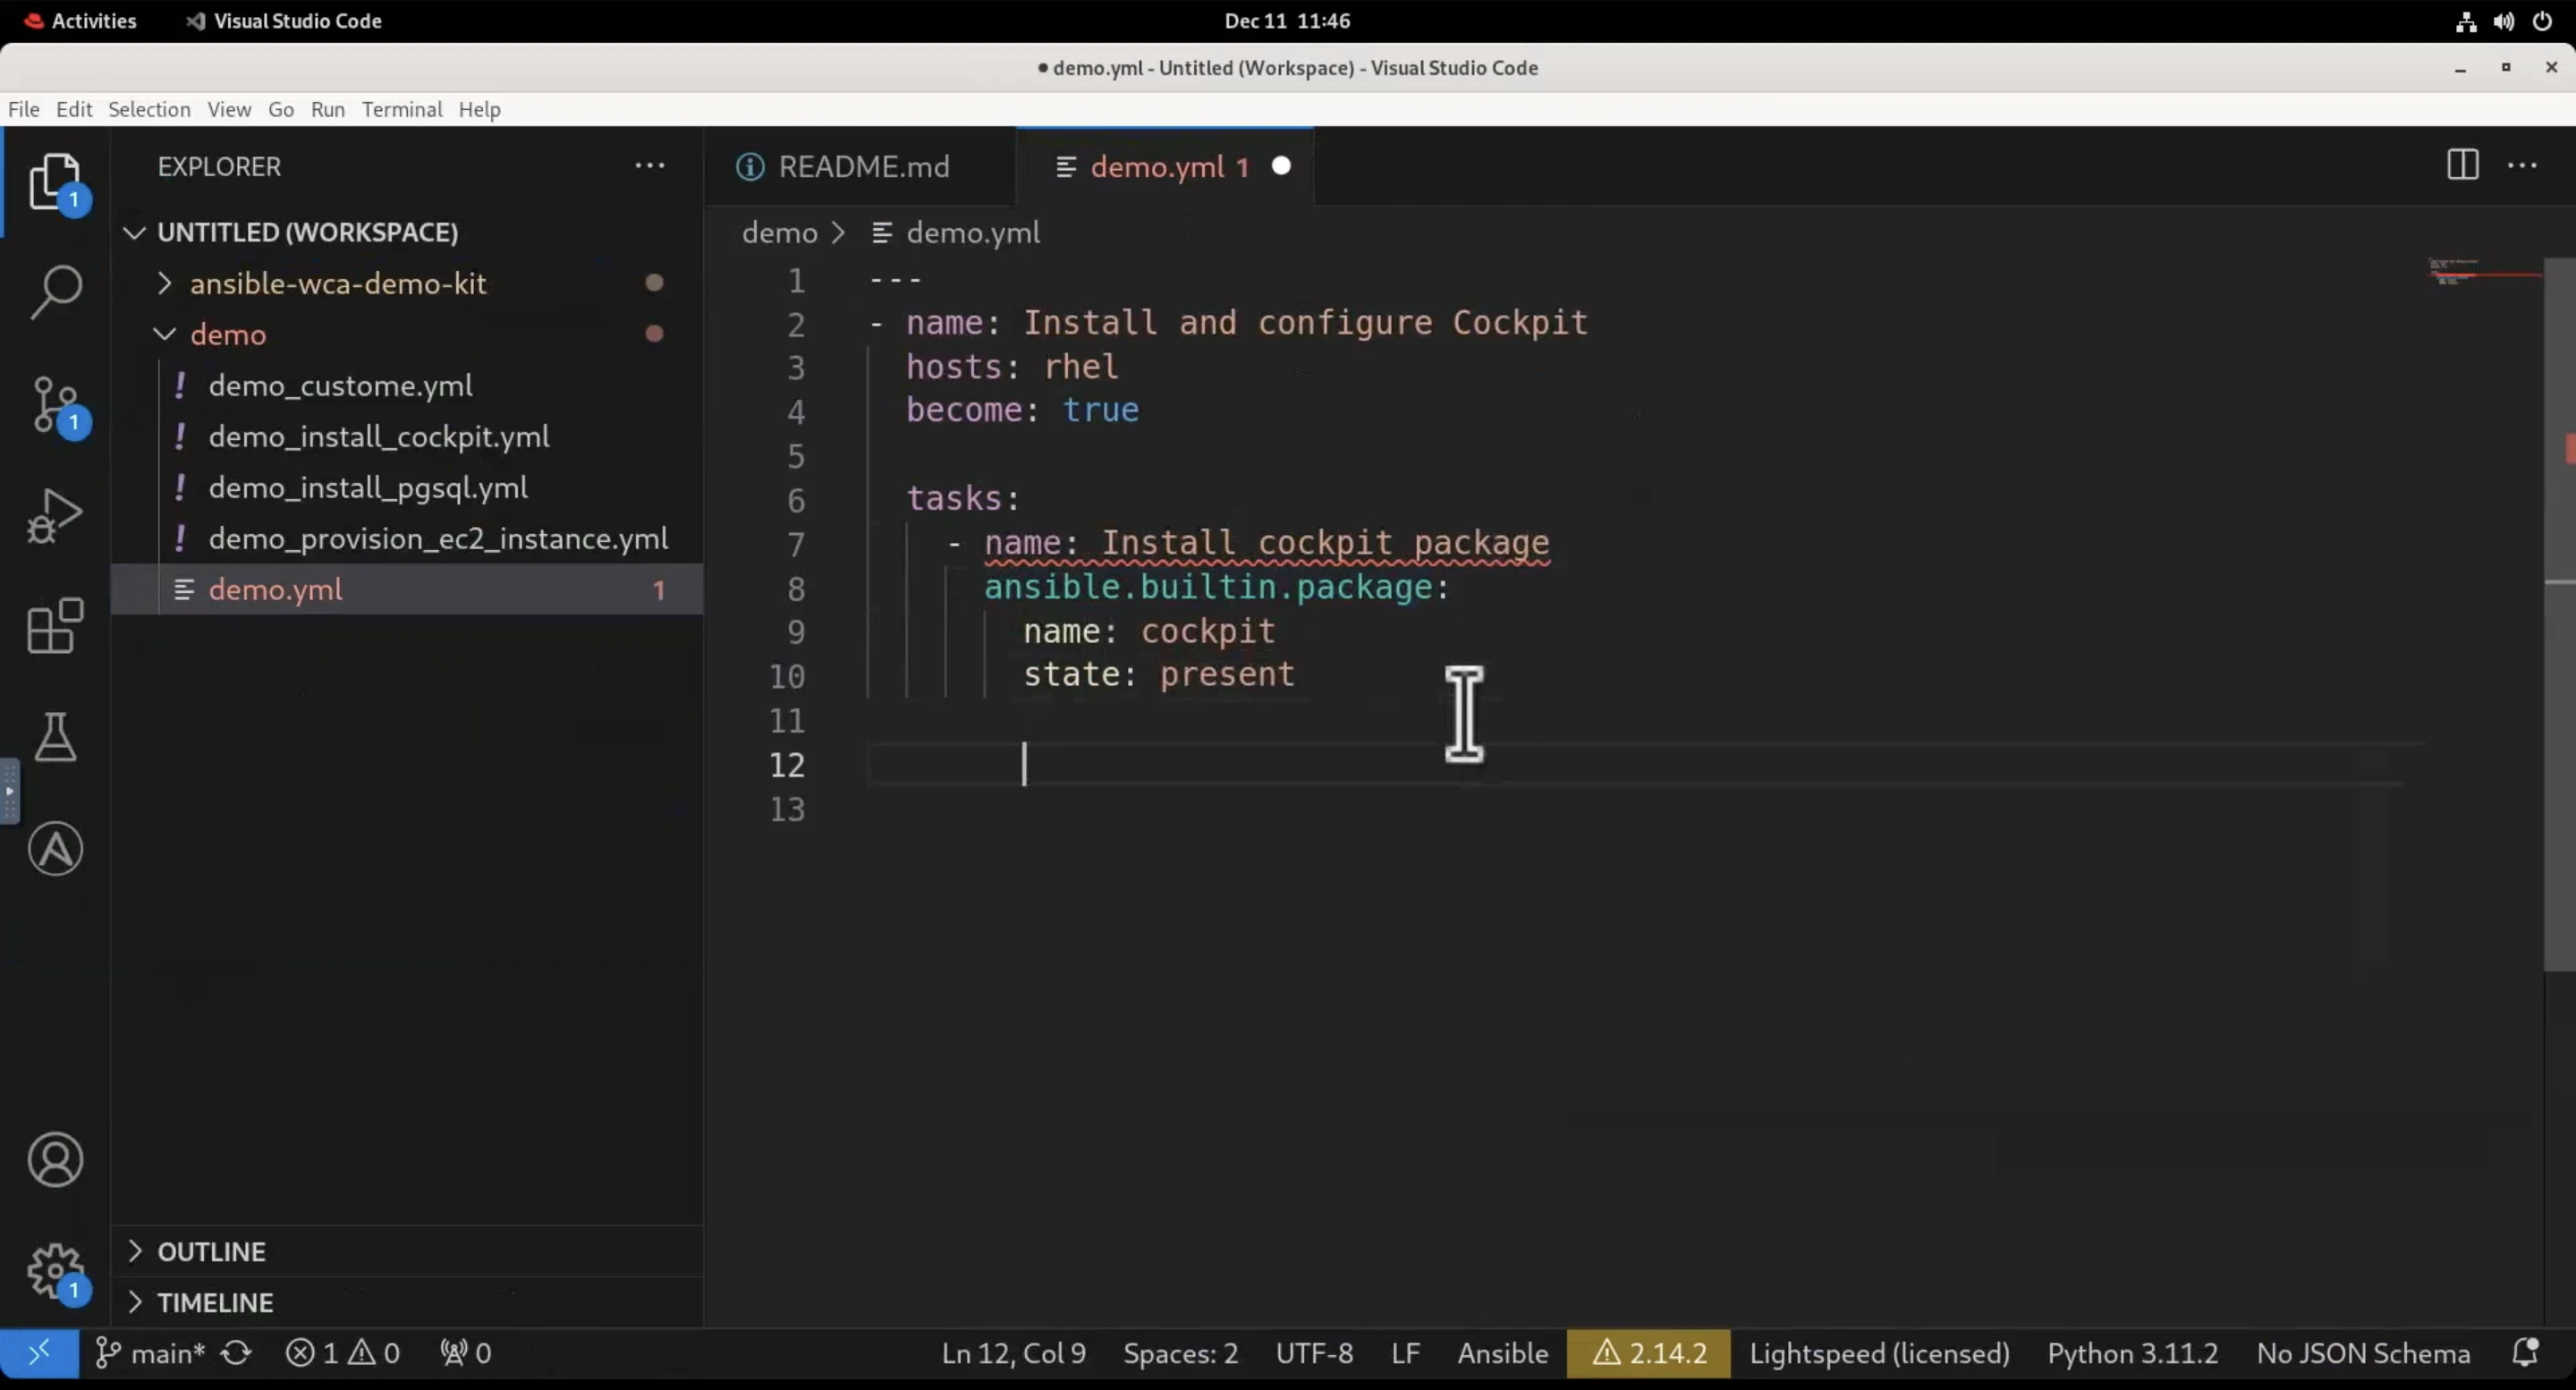Image resolution: width=2576 pixels, height=1390 pixels.
Task: Switch to the README.md tab
Action: (x=860, y=166)
